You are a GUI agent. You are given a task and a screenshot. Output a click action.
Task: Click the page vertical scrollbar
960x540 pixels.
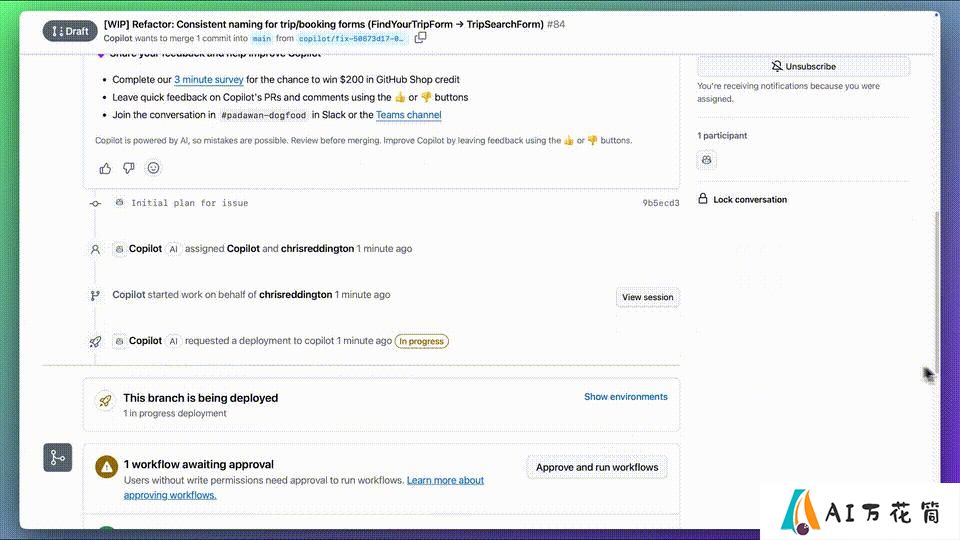click(936, 291)
